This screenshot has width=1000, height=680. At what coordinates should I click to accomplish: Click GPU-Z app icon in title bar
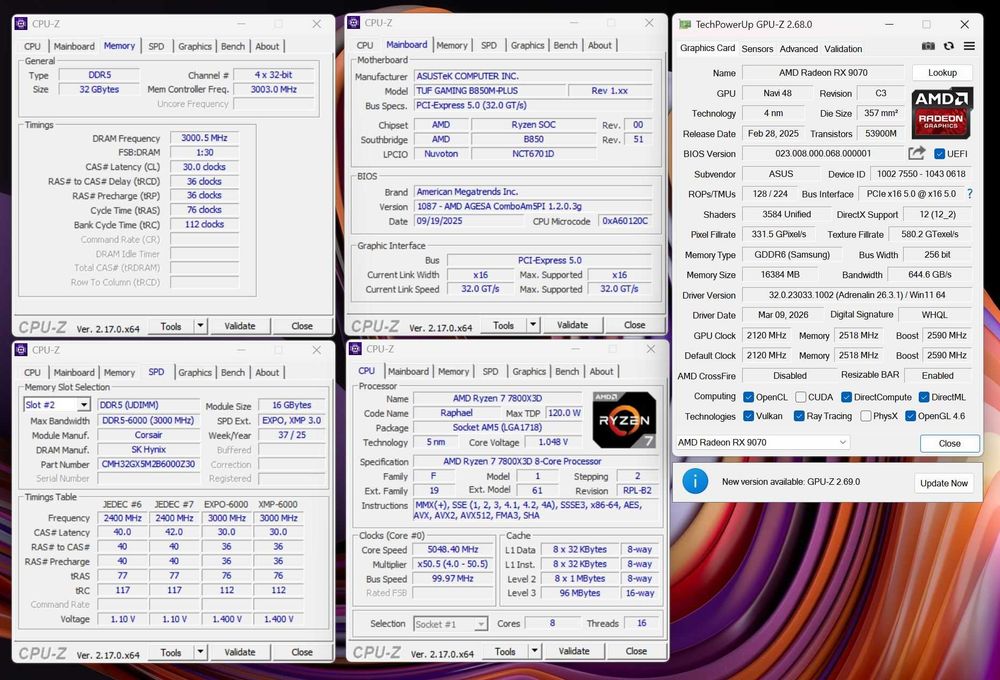click(x=685, y=24)
